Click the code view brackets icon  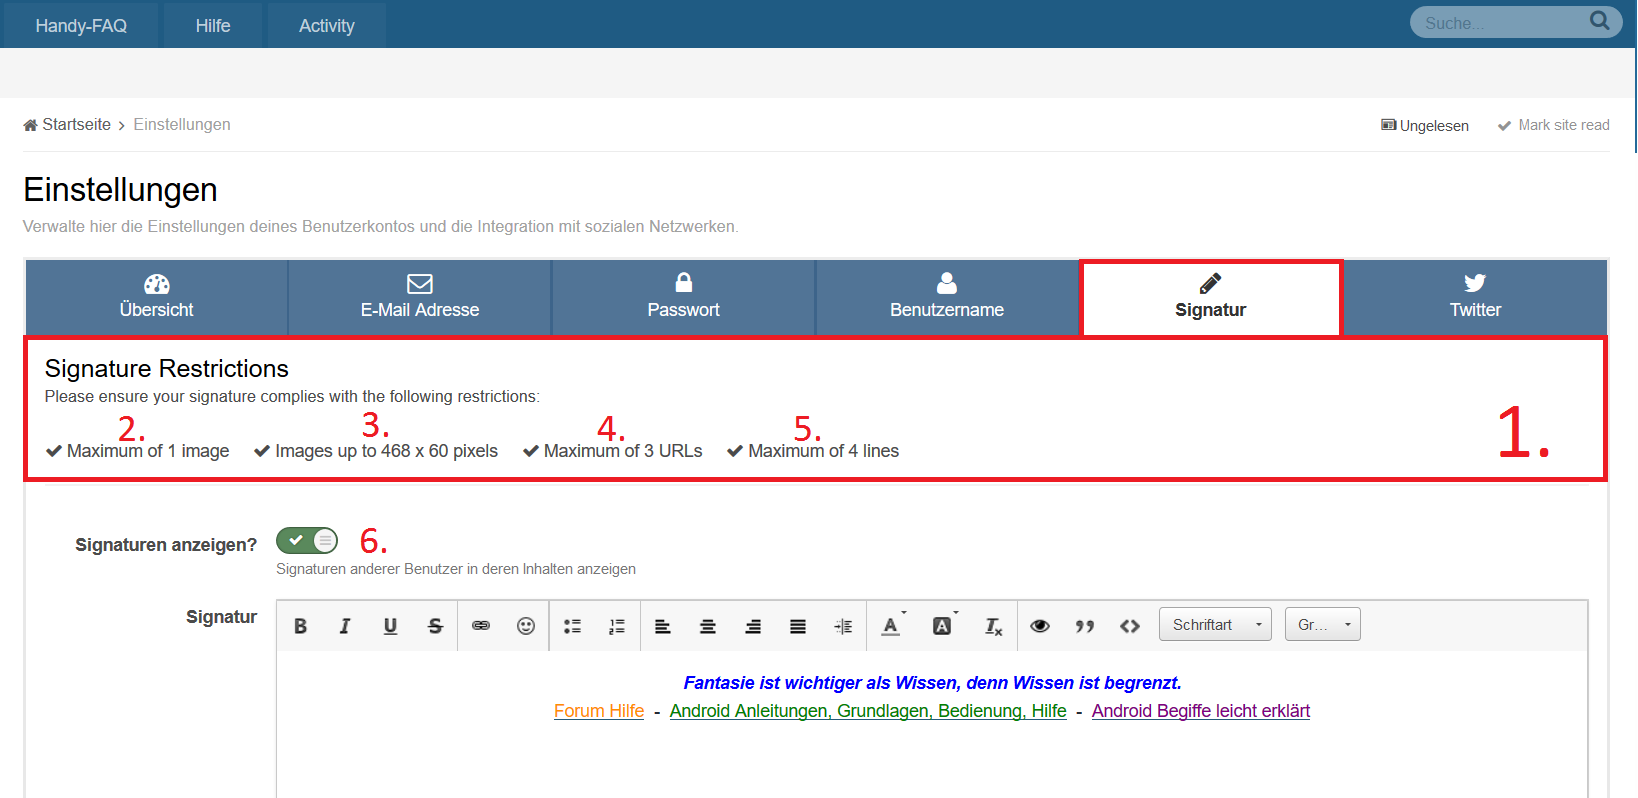coord(1130,626)
